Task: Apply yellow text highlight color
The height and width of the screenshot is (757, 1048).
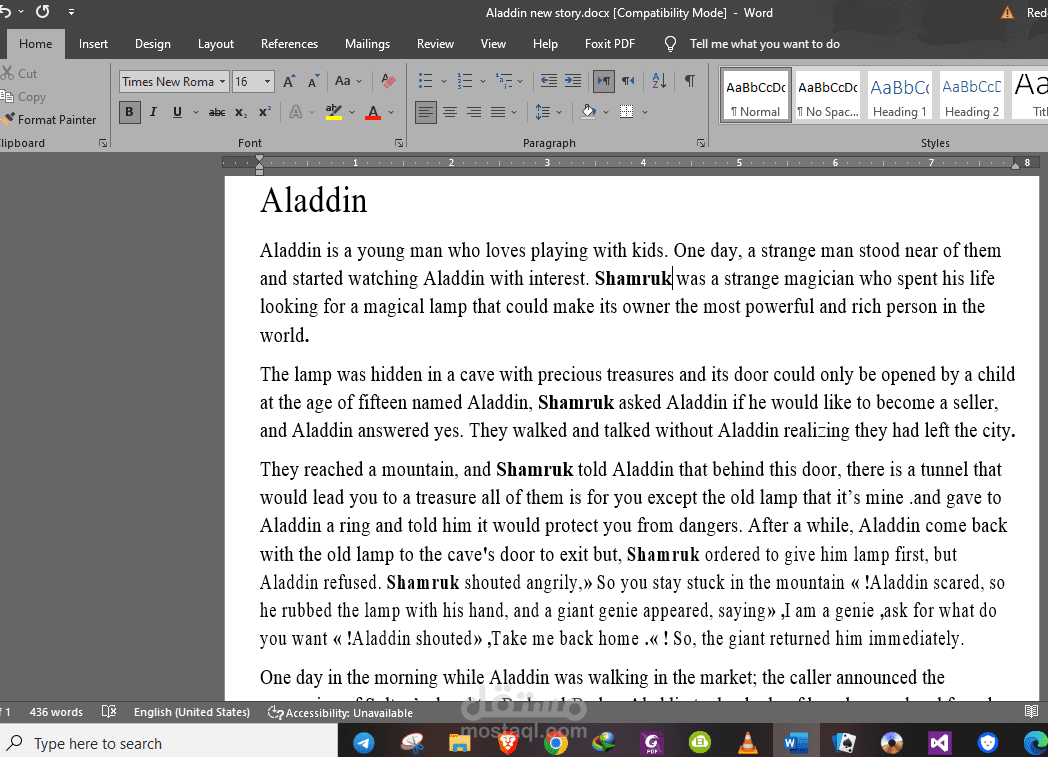Action: (x=334, y=112)
